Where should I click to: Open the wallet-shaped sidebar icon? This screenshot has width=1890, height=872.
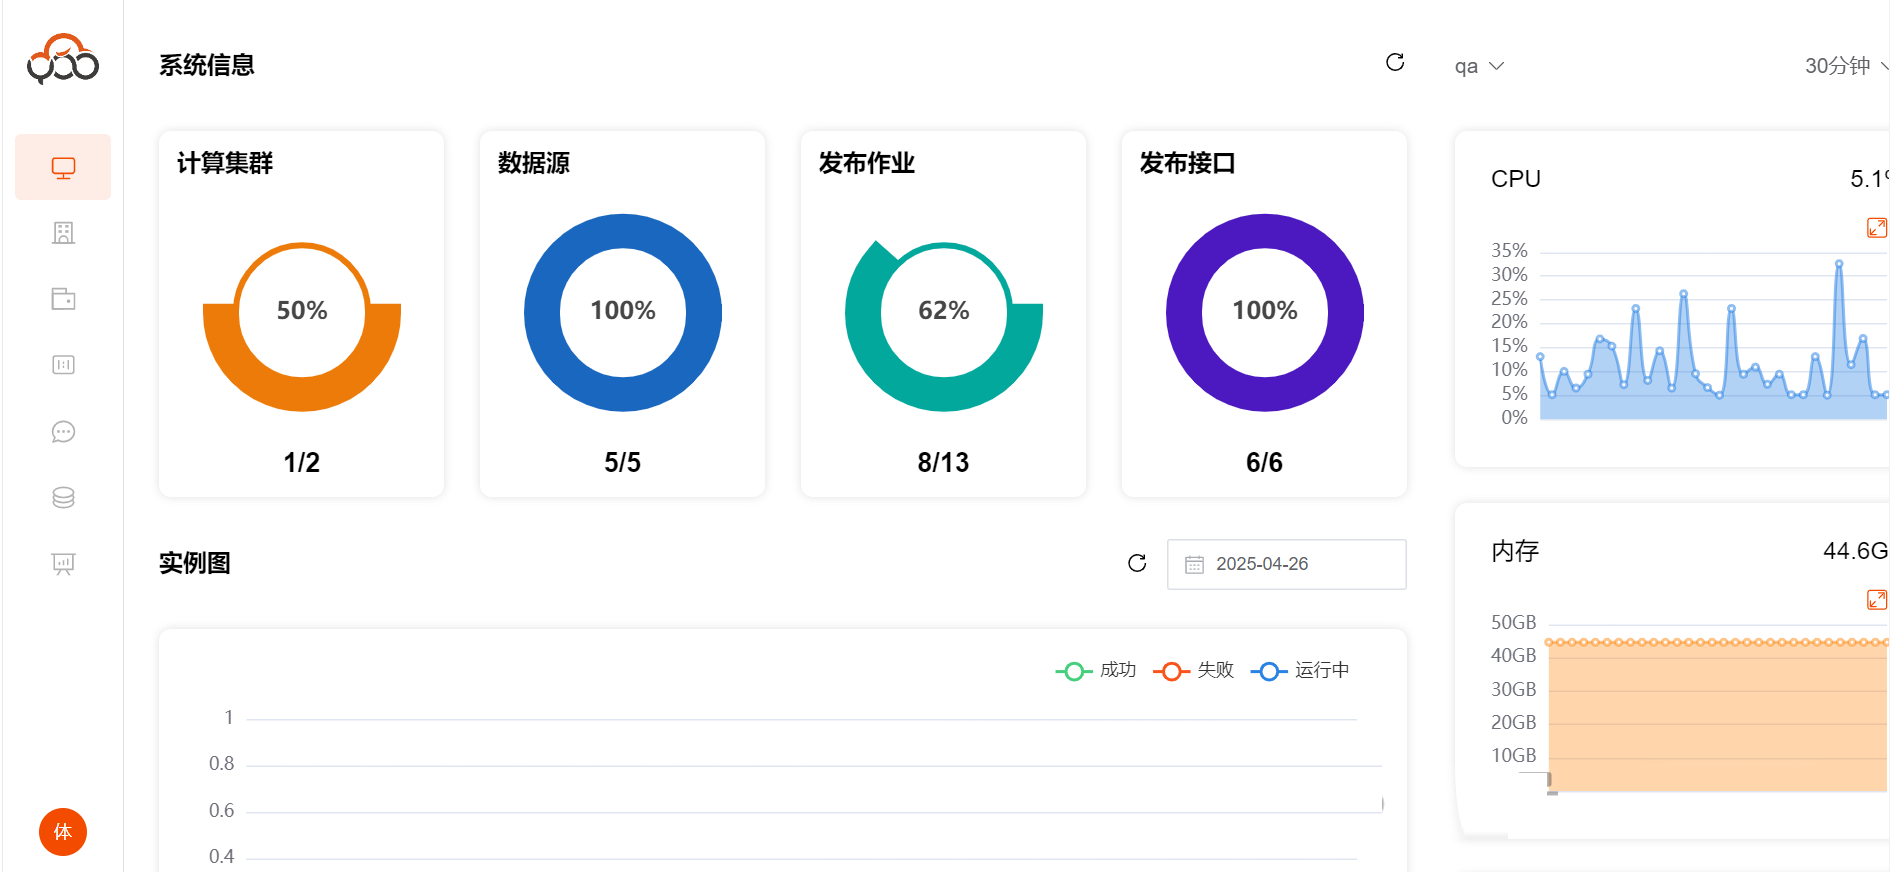pyautogui.click(x=63, y=299)
